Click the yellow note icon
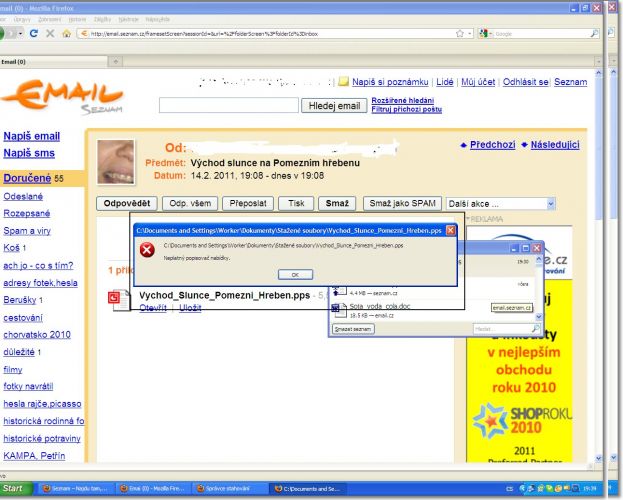Viewport: 623px width, 500px height. pyautogui.click(x=343, y=82)
